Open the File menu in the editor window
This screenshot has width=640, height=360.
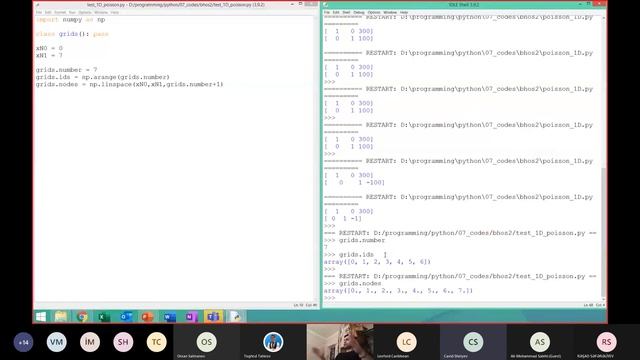click(x=39, y=13)
